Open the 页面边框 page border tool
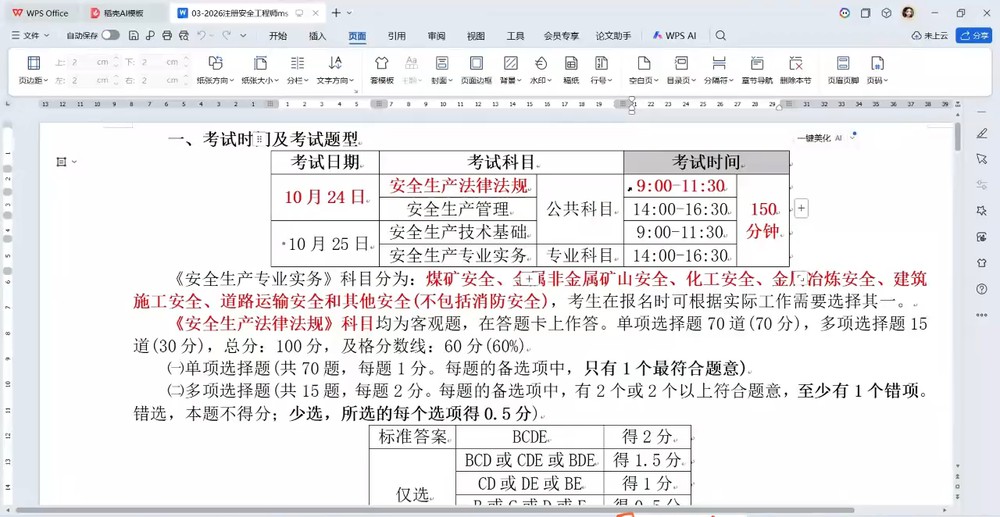1000x517 pixels. tap(476, 69)
